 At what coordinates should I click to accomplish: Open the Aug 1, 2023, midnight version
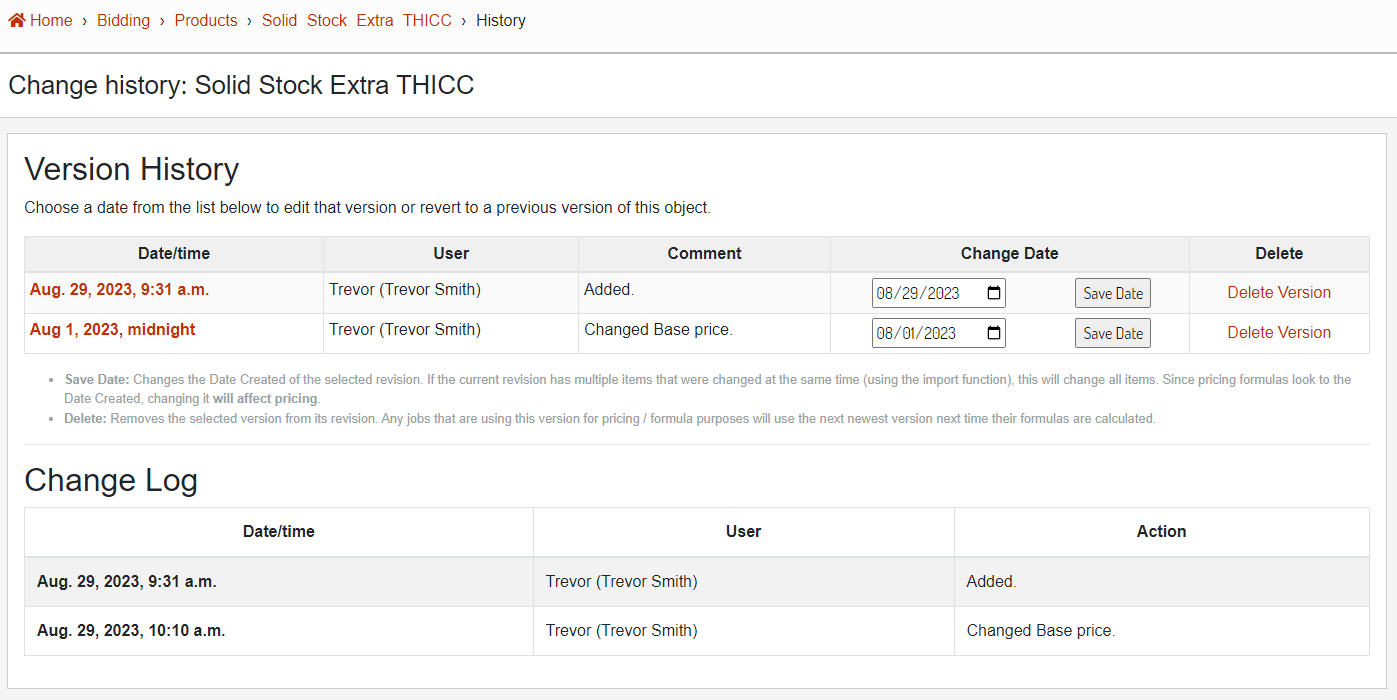112,330
